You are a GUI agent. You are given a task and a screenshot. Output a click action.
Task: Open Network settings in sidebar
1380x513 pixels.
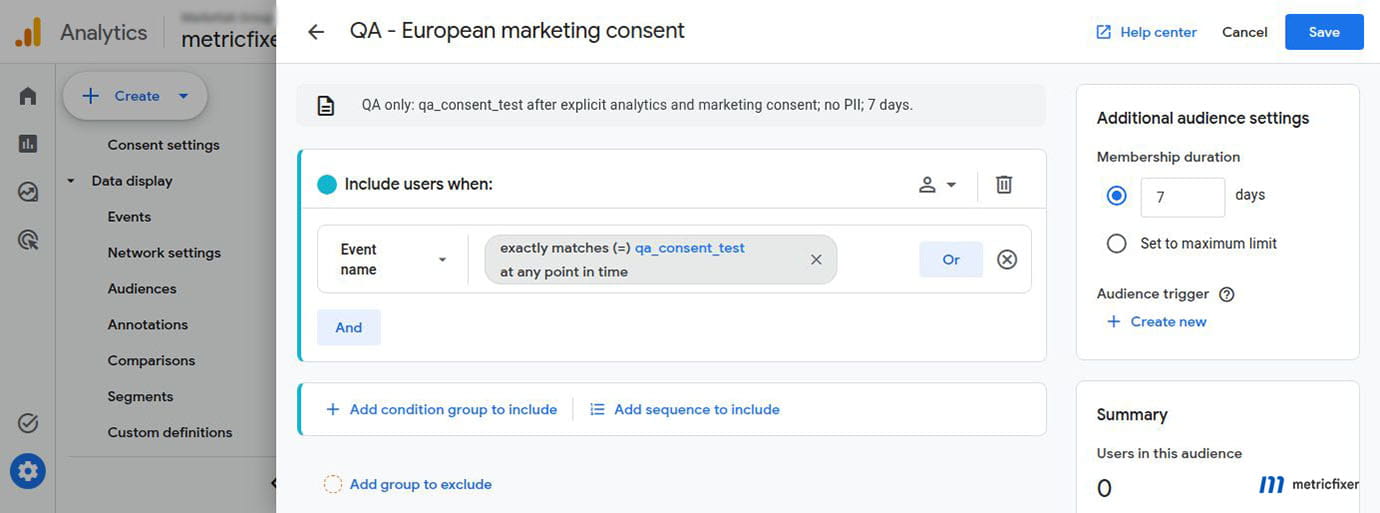click(164, 253)
